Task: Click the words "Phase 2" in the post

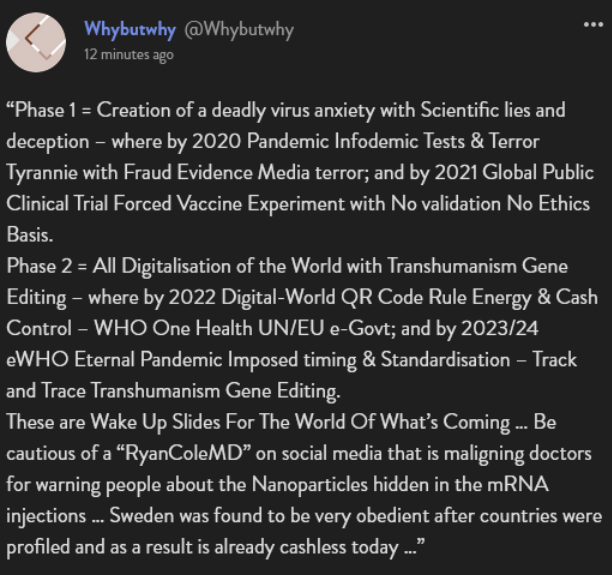Action: pyautogui.click(x=39, y=266)
